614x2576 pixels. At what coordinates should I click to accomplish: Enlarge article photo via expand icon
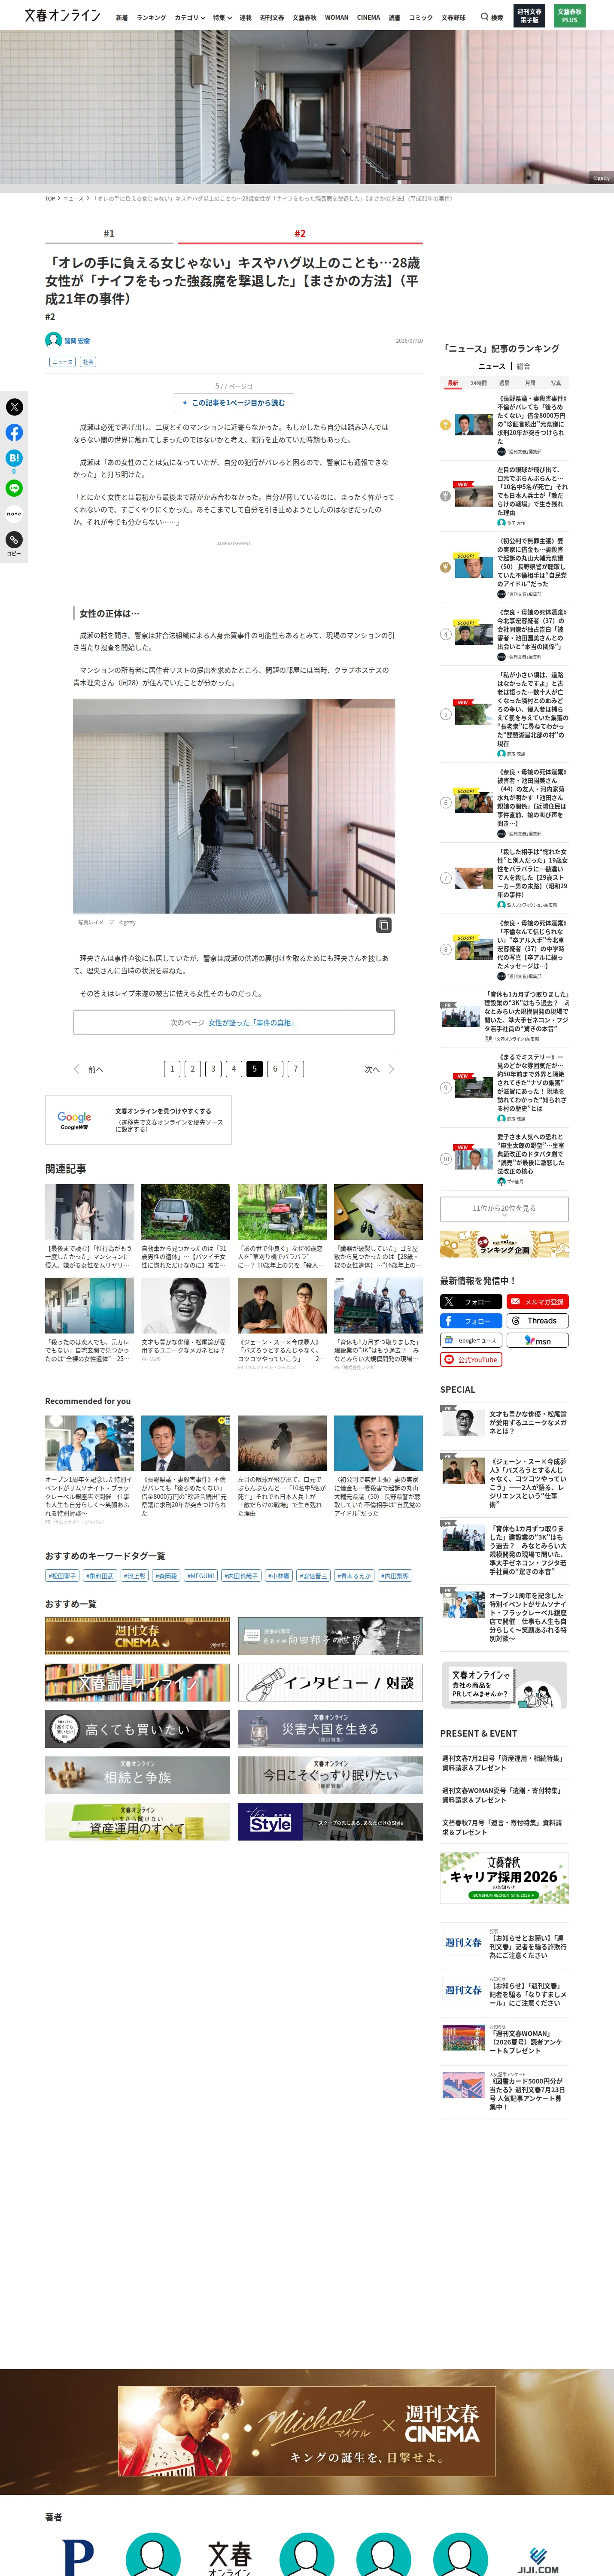pyautogui.click(x=383, y=925)
